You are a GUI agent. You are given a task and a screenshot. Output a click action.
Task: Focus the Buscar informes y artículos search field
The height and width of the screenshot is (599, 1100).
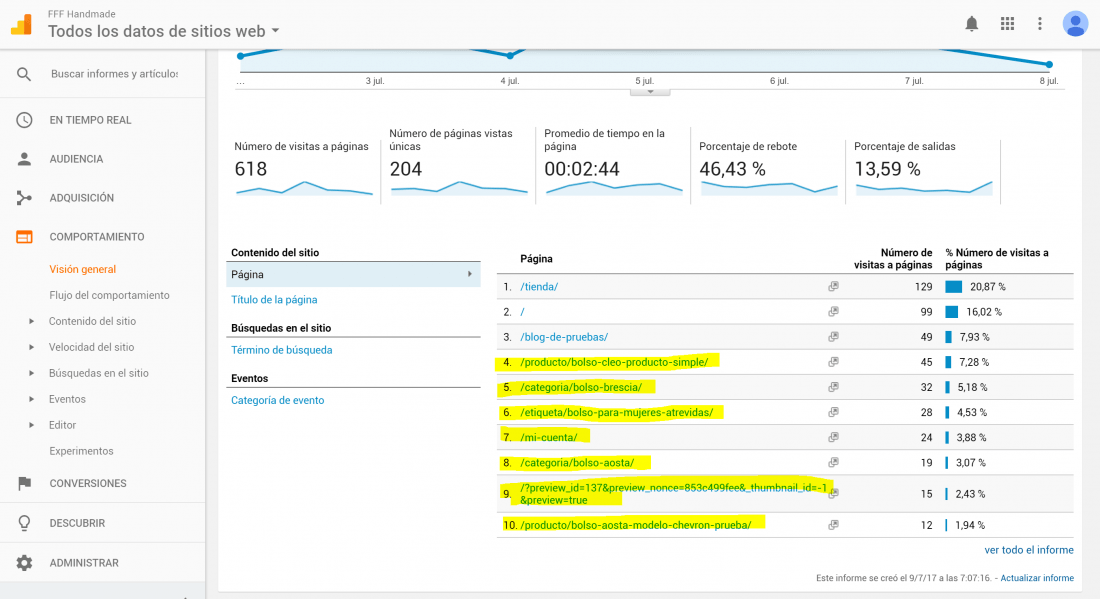(114, 74)
